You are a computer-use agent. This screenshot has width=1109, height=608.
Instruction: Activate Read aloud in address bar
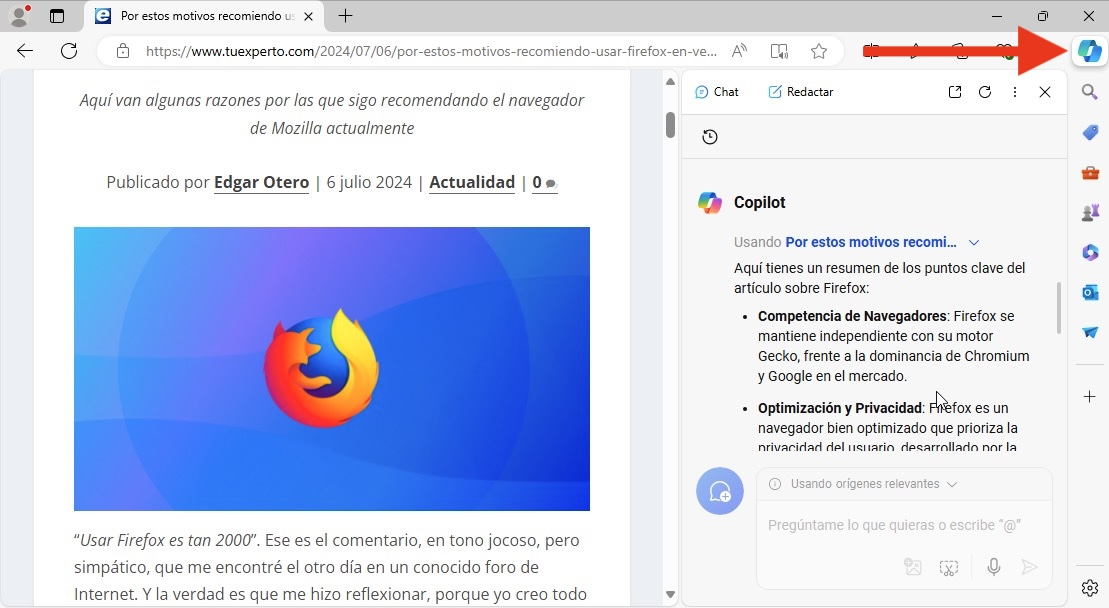point(739,51)
